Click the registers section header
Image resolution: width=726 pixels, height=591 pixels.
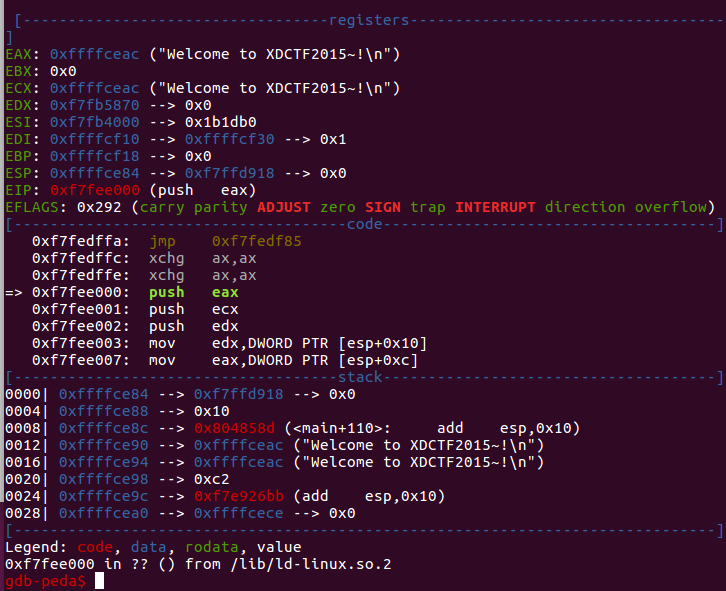[369, 20]
